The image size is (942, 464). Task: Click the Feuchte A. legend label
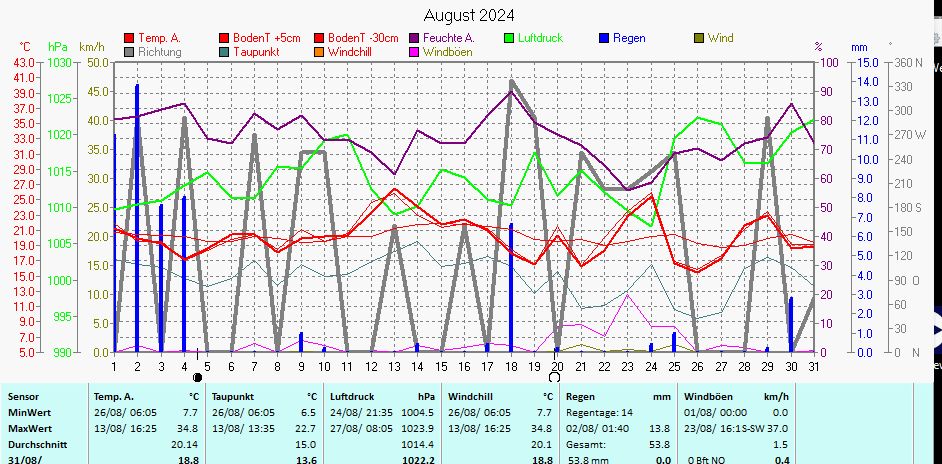click(448, 38)
